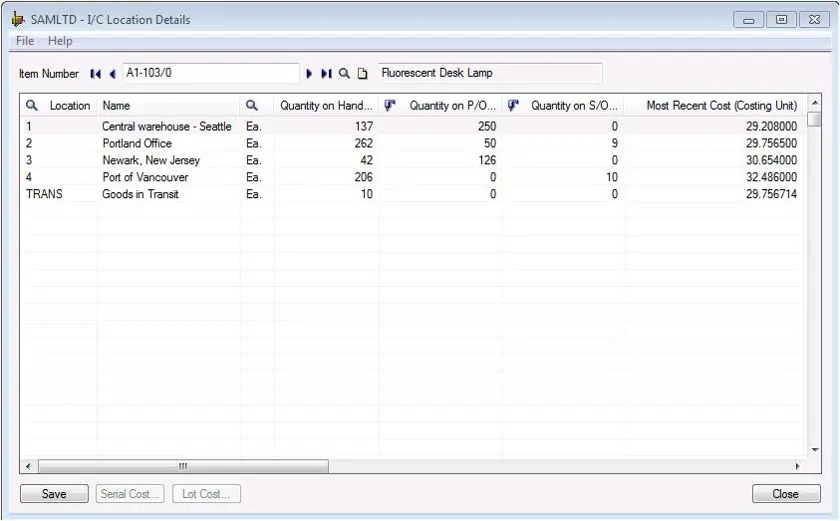
Task: Click the finder icon in units column header
Action: 252,105
